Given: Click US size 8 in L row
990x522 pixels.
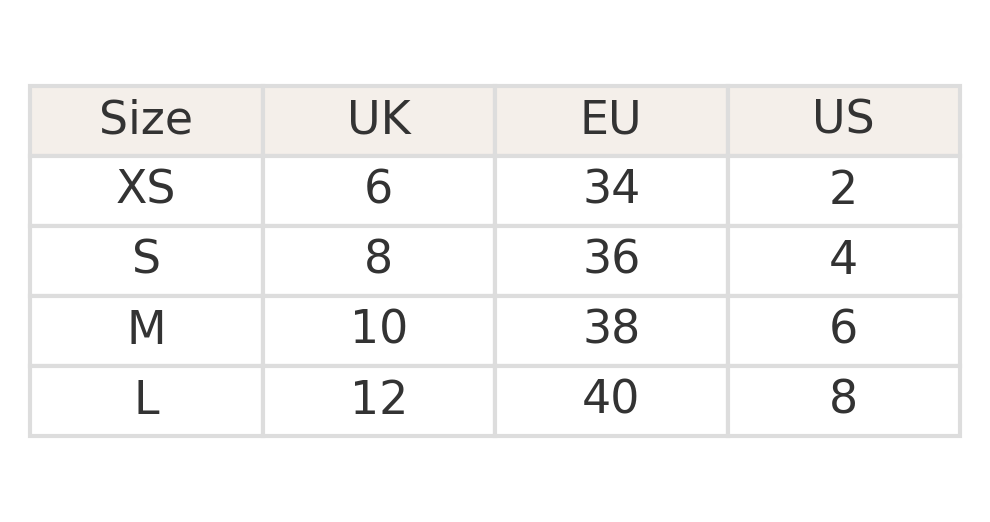Looking at the screenshot, I should tap(843, 399).
